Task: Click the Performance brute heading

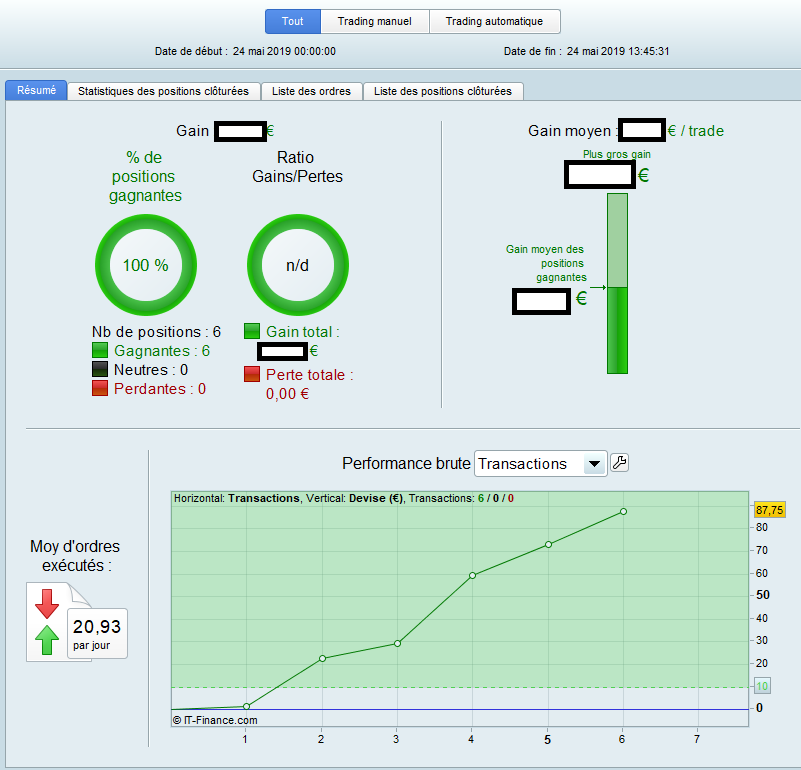Action: [406, 463]
